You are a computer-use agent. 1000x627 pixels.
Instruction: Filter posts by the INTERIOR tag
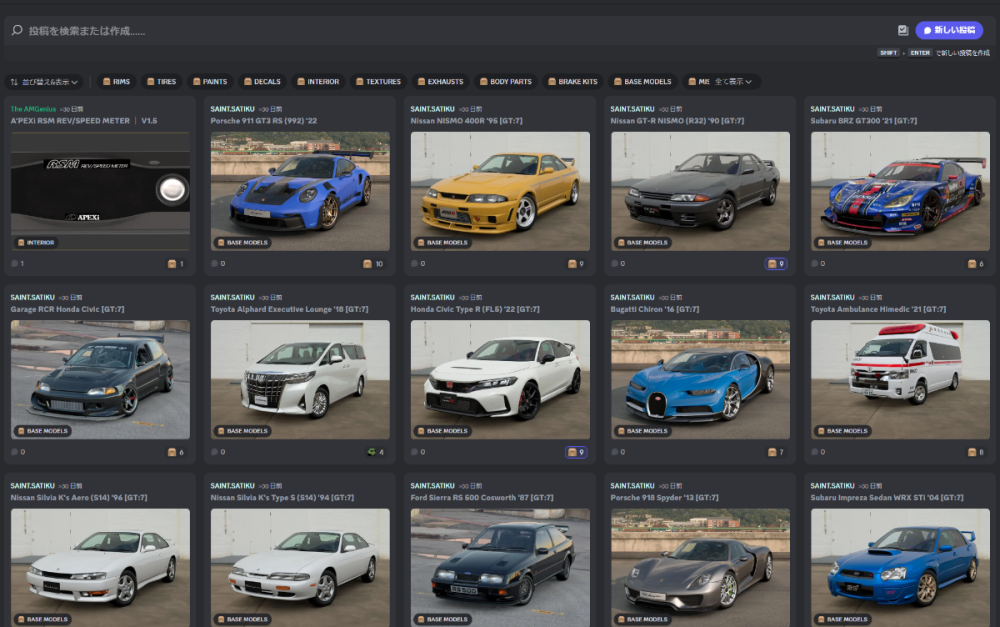[x=318, y=81]
